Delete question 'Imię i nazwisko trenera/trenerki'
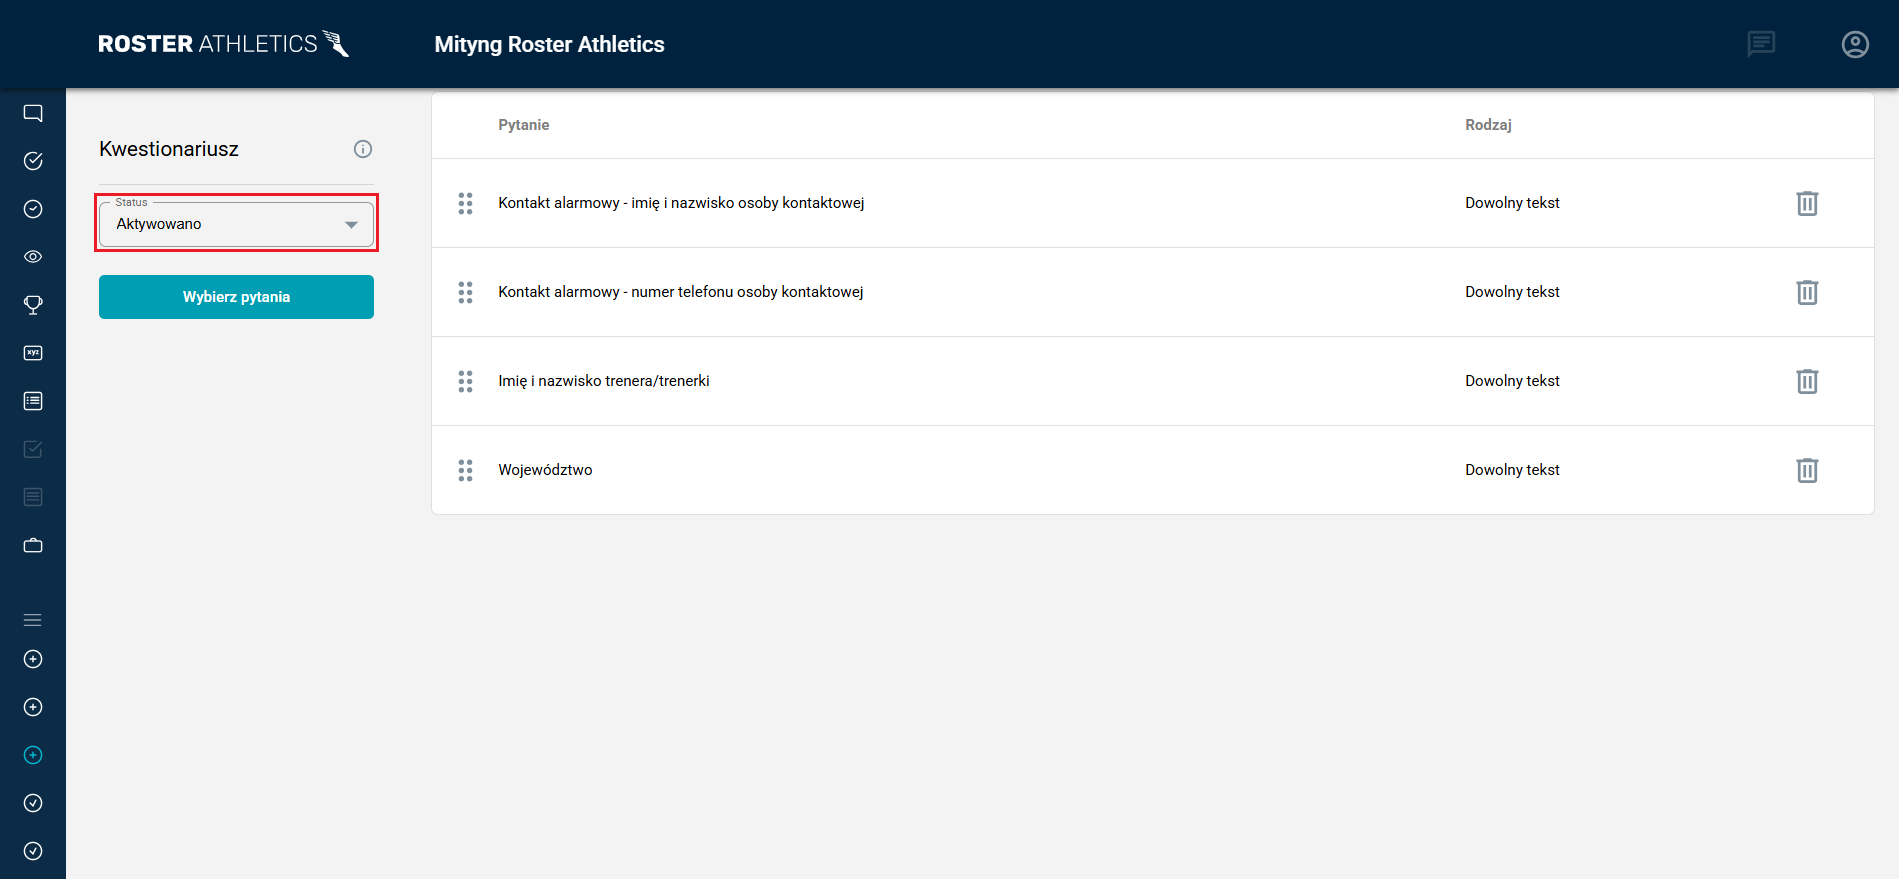The image size is (1899, 879). 1807,381
